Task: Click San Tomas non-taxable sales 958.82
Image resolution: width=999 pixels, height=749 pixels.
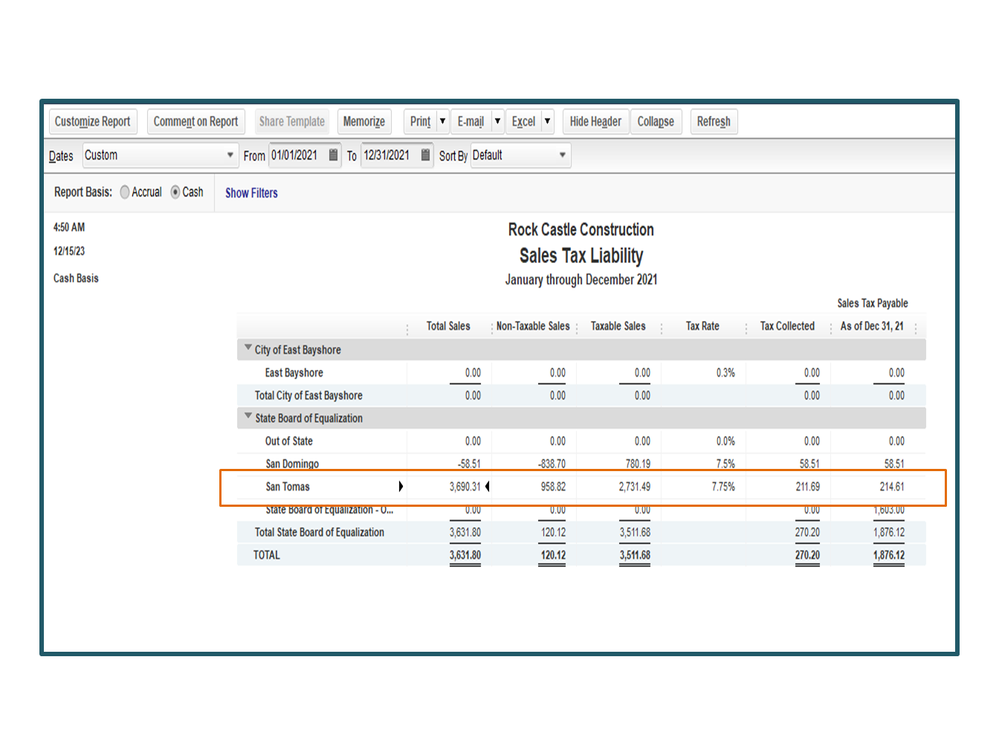Action: click(x=553, y=487)
